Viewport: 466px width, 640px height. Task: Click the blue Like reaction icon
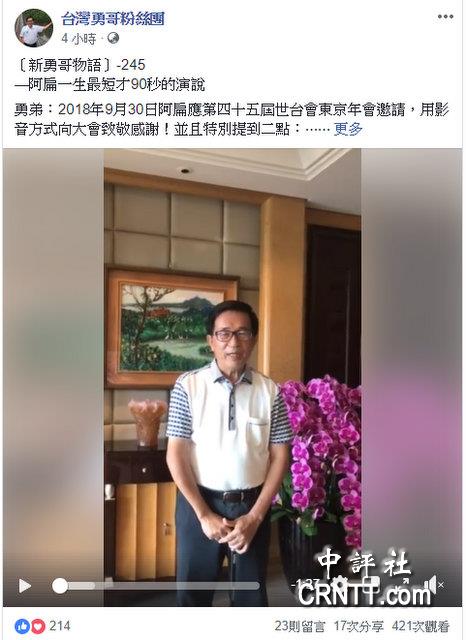click(x=22, y=626)
